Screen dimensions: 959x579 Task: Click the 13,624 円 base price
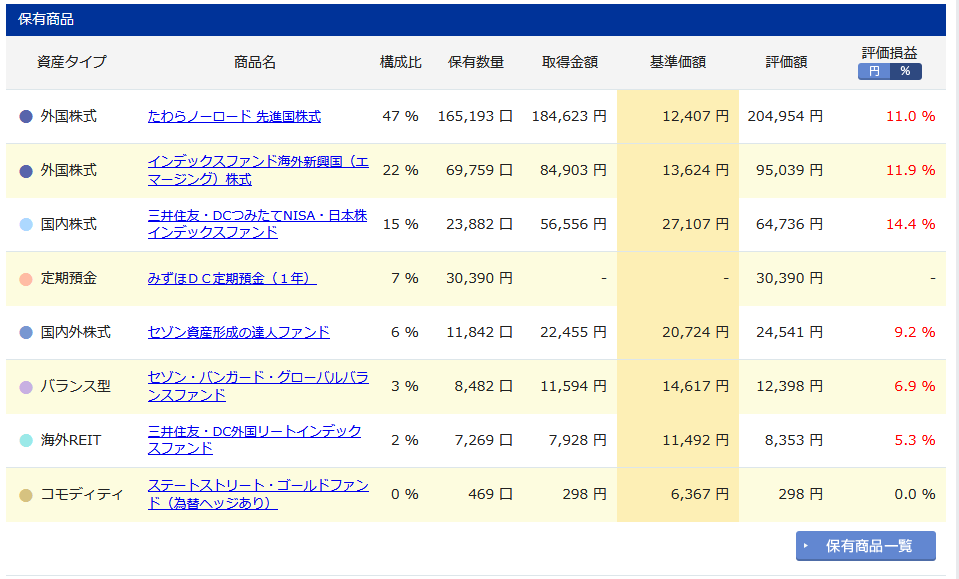(x=696, y=170)
